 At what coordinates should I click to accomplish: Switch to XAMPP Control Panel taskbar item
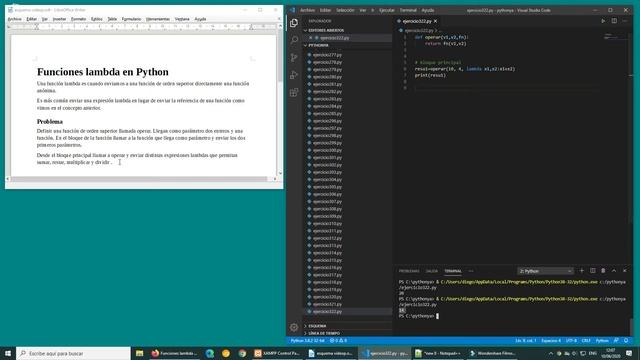click(x=277, y=353)
